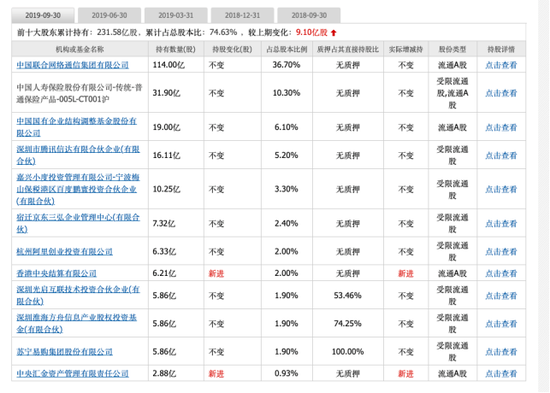Click the 16.11亿 holding amount
The image size is (550, 393).
point(166,155)
